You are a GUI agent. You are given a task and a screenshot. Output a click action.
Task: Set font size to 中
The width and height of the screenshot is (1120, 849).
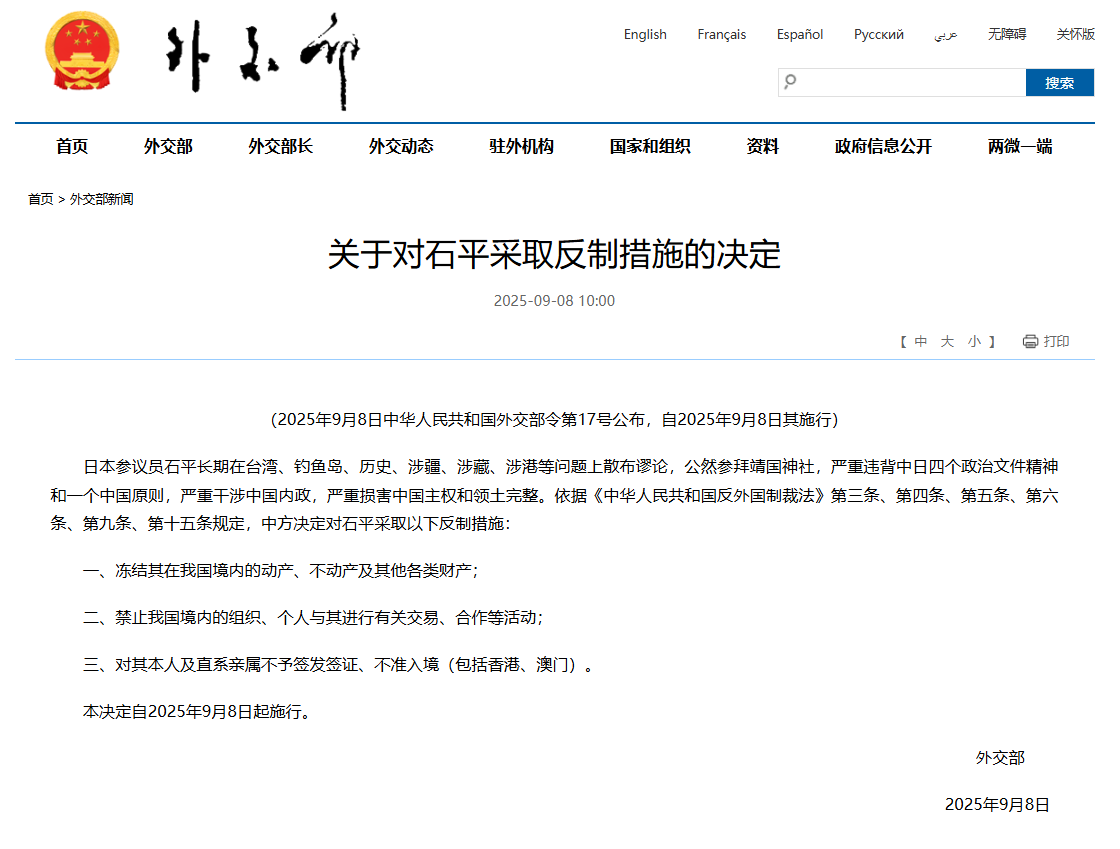pyautogui.click(x=921, y=342)
